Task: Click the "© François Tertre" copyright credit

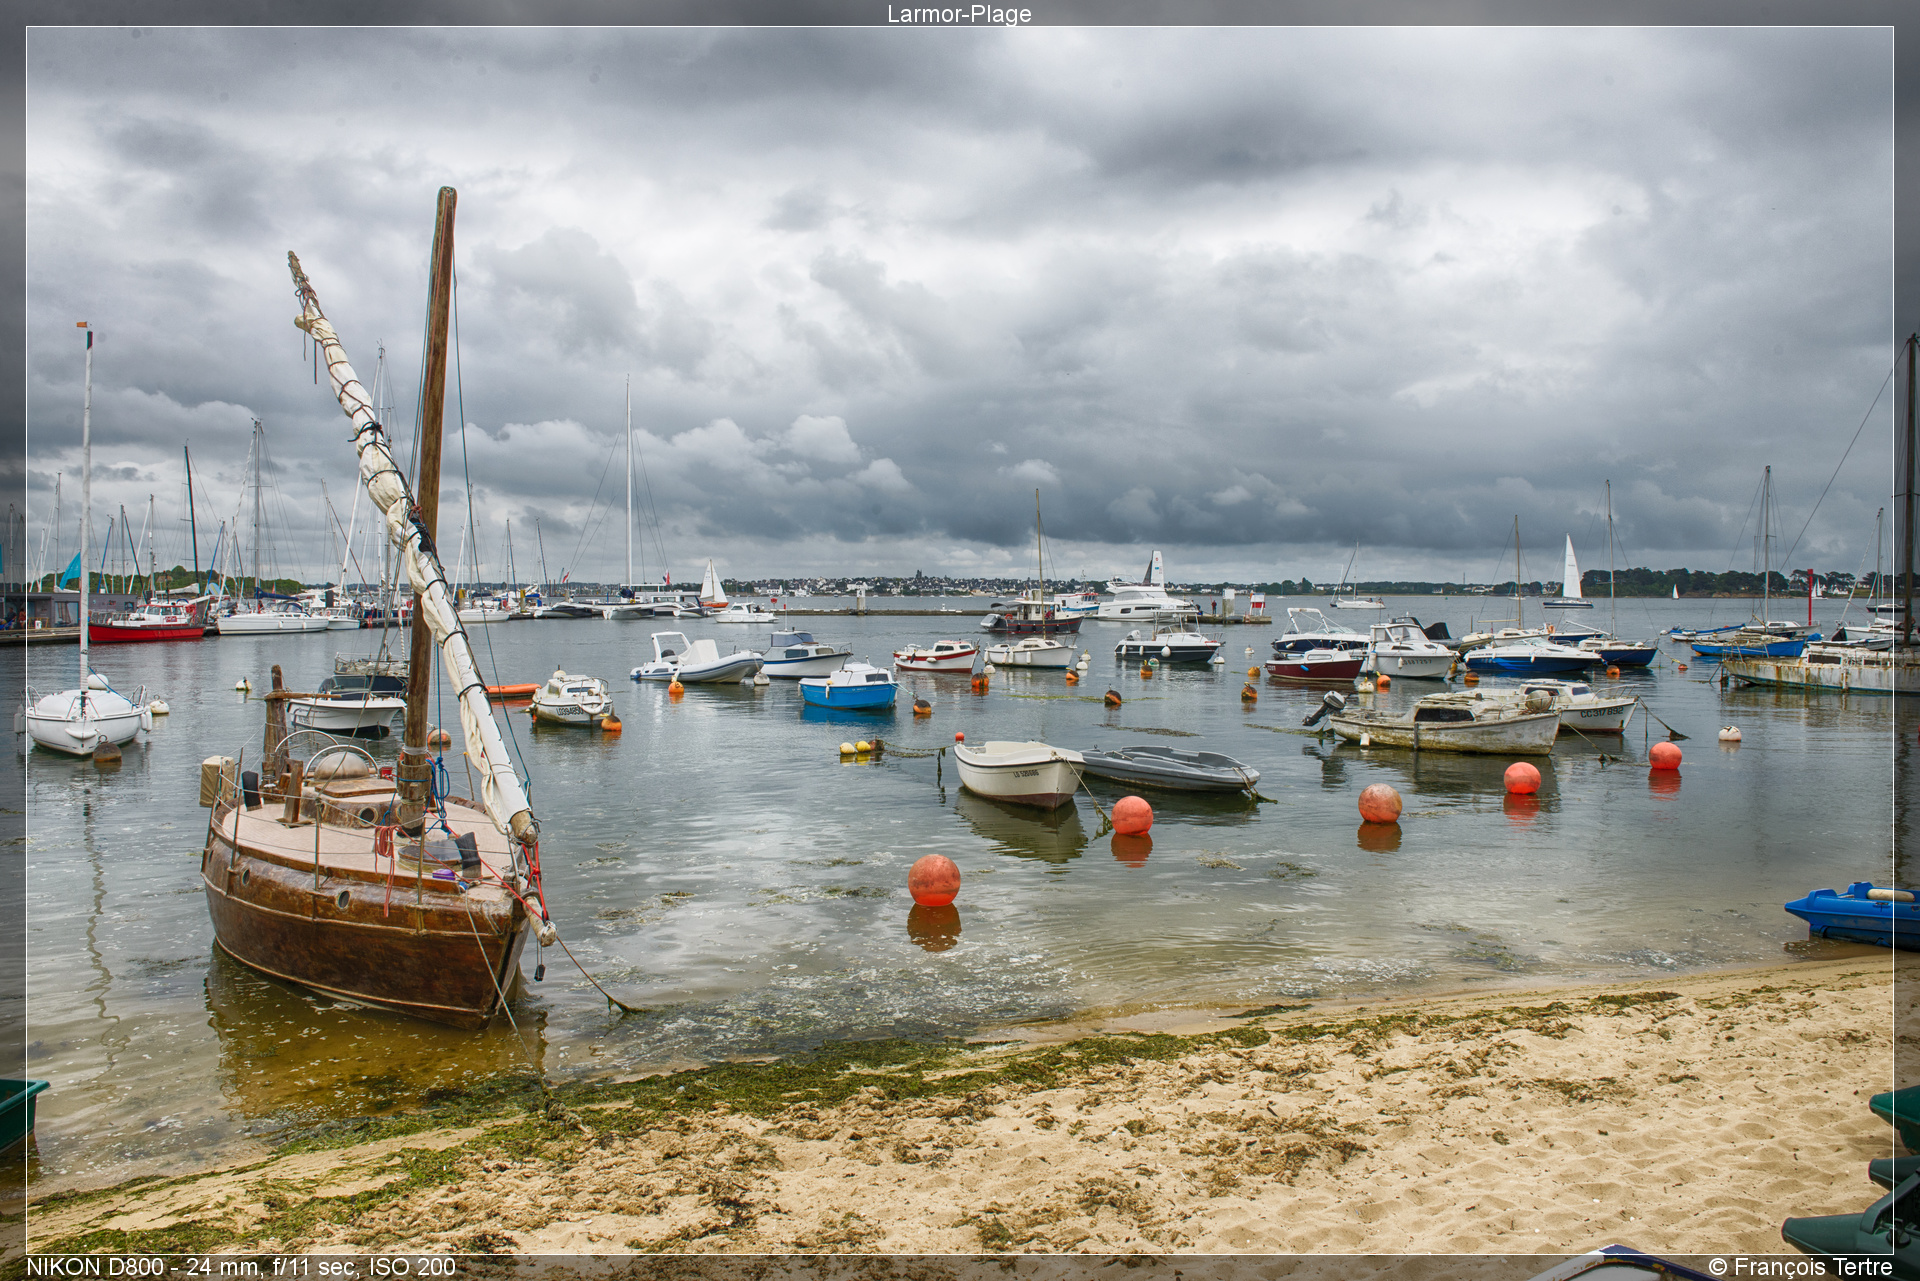Action: (x=1800, y=1267)
